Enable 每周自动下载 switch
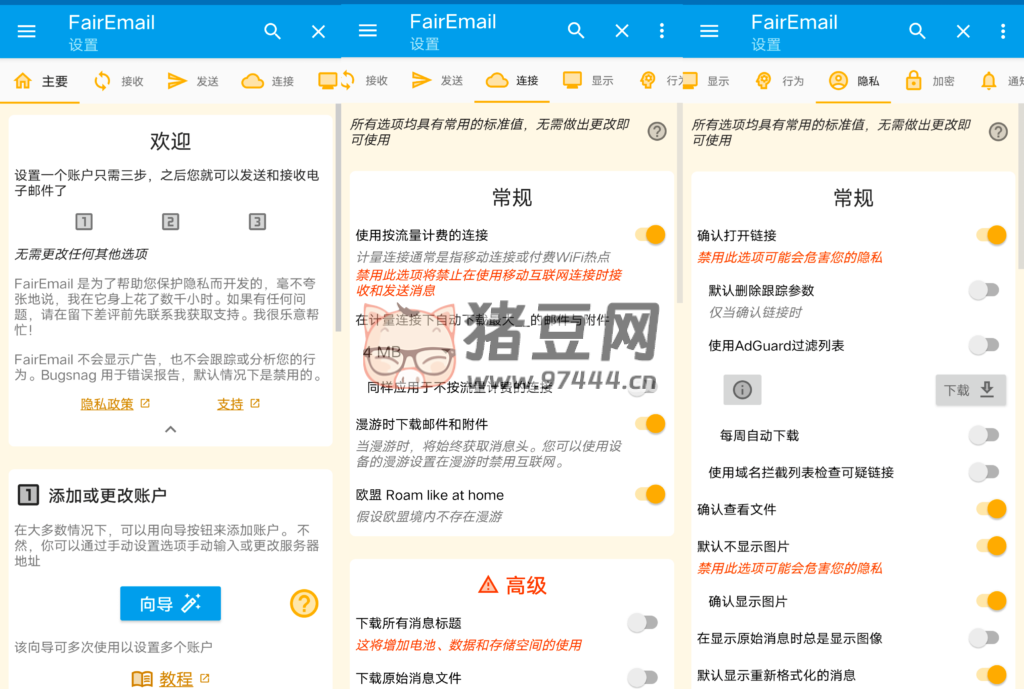This screenshot has width=1024, height=689. click(984, 435)
